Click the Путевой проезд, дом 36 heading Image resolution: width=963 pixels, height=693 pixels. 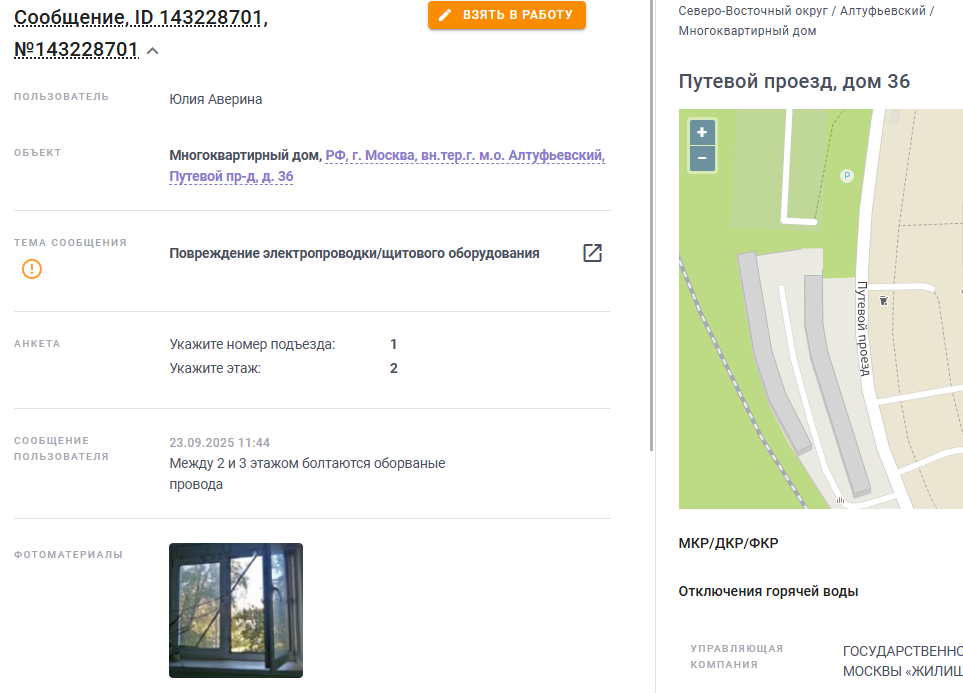(794, 81)
